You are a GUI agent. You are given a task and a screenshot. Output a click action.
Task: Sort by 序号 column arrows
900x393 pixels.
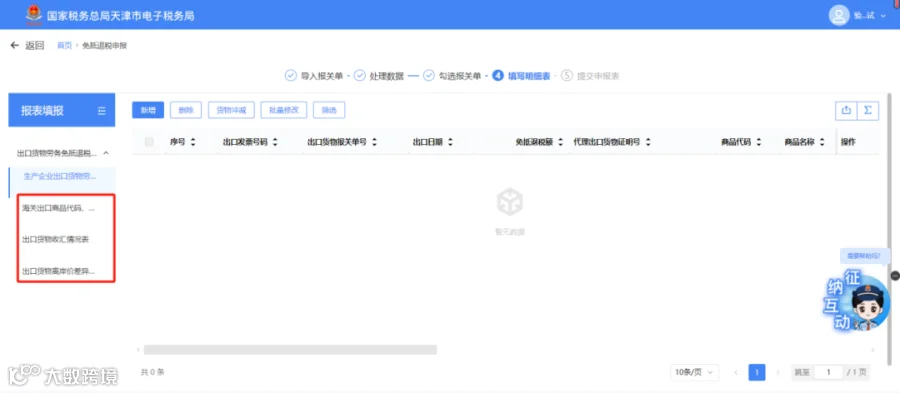(193, 142)
